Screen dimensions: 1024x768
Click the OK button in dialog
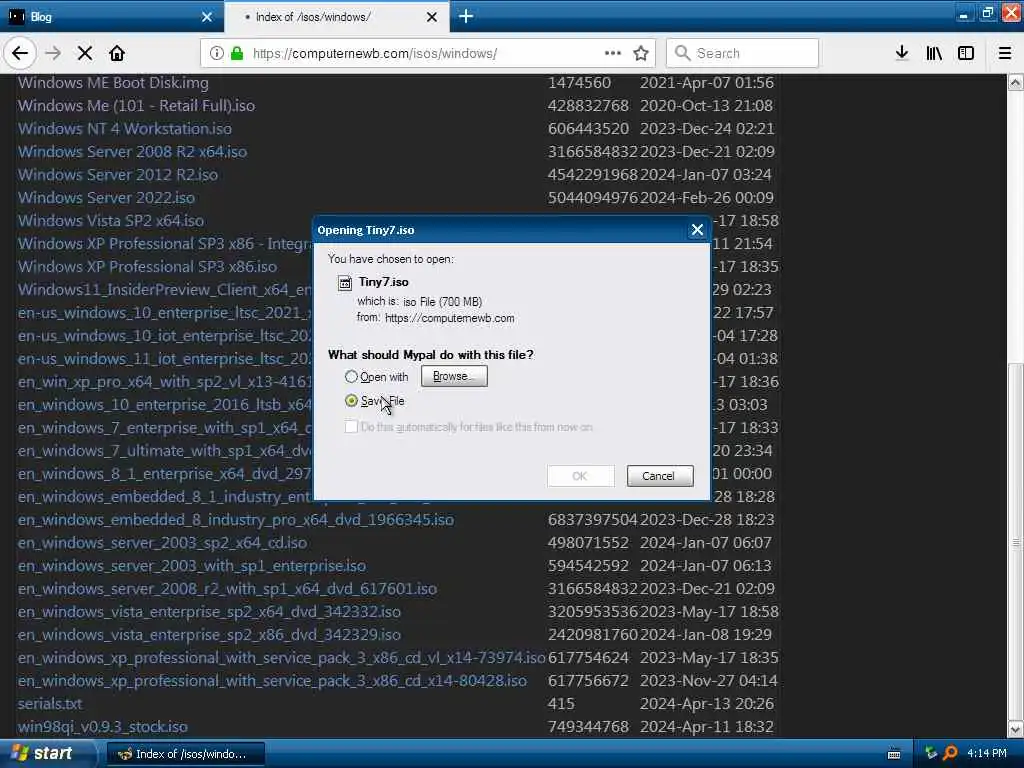[x=580, y=476]
